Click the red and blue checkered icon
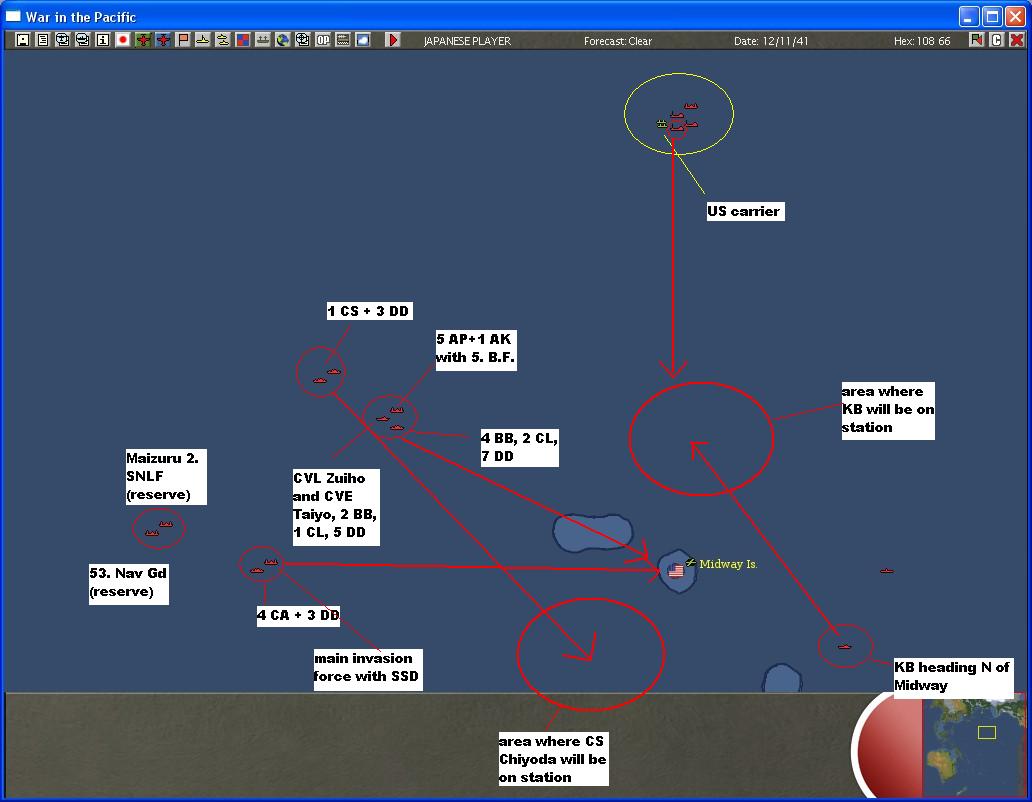 (x=243, y=40)
